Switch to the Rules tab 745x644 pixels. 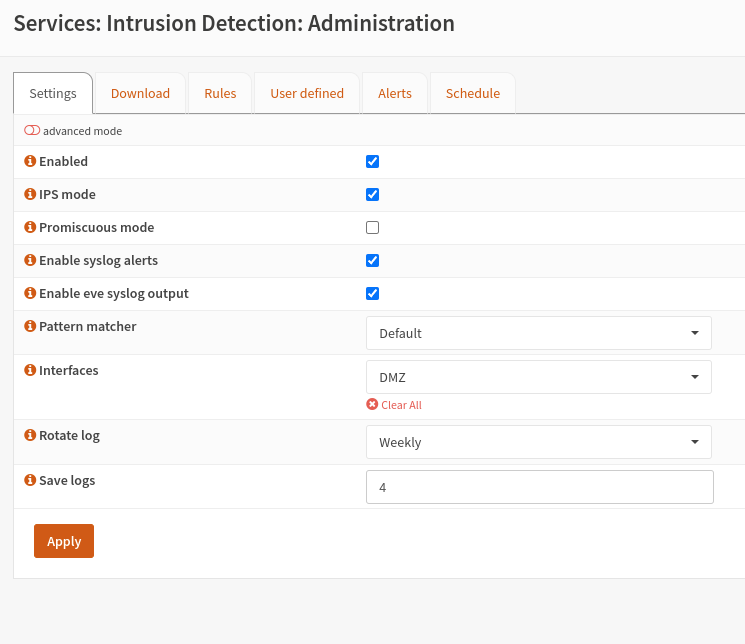(x=220, y=93)
